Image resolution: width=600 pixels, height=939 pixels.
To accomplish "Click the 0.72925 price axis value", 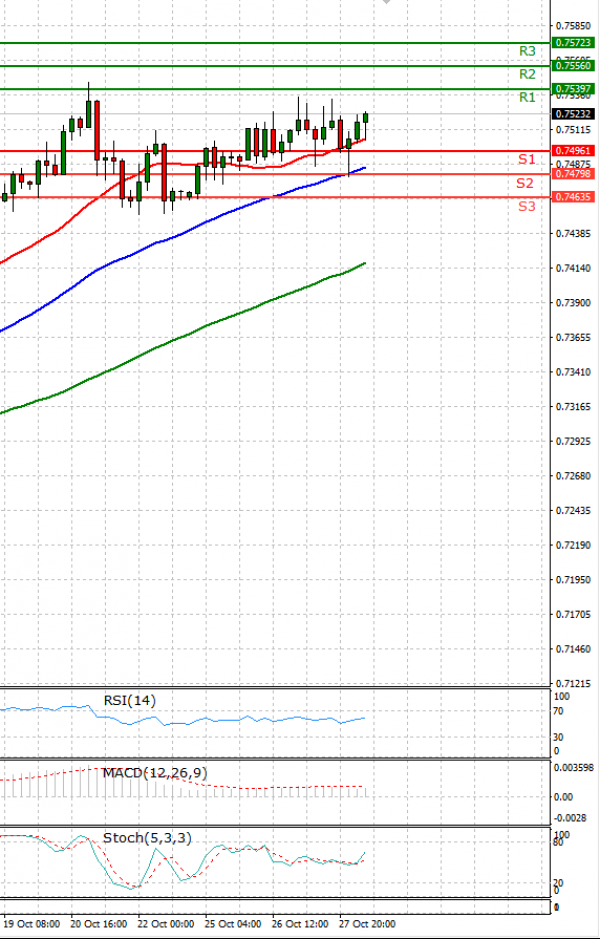I will (x=573, y=442).
